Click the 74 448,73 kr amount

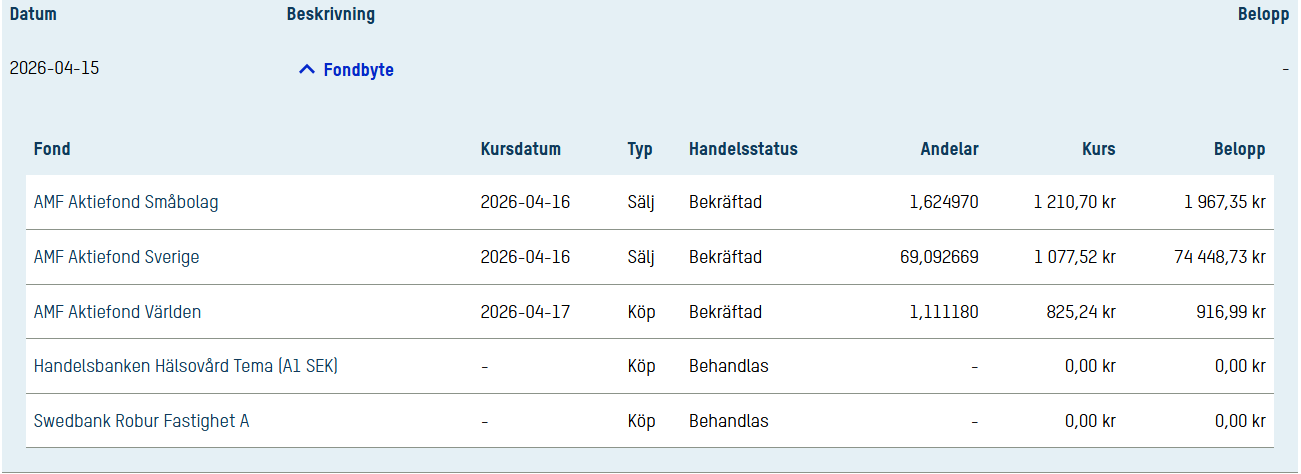pos(1219,257)
